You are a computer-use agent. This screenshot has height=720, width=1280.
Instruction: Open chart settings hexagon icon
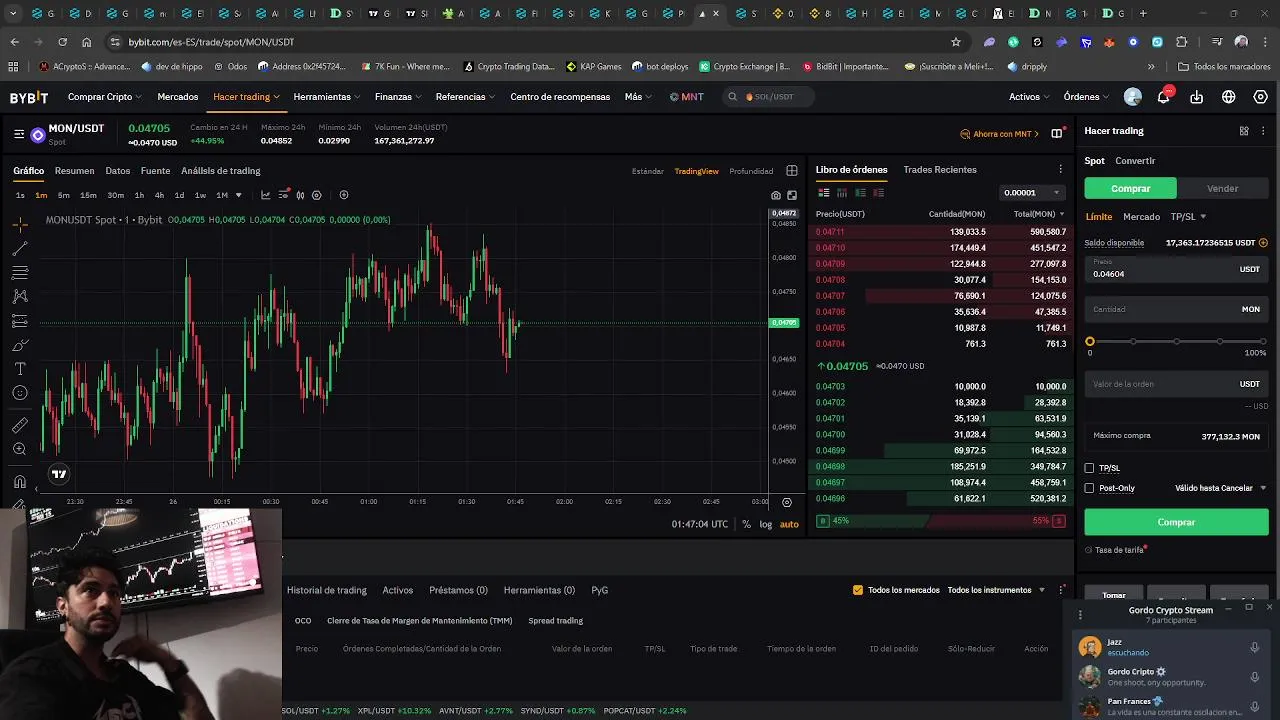point(317,195)
